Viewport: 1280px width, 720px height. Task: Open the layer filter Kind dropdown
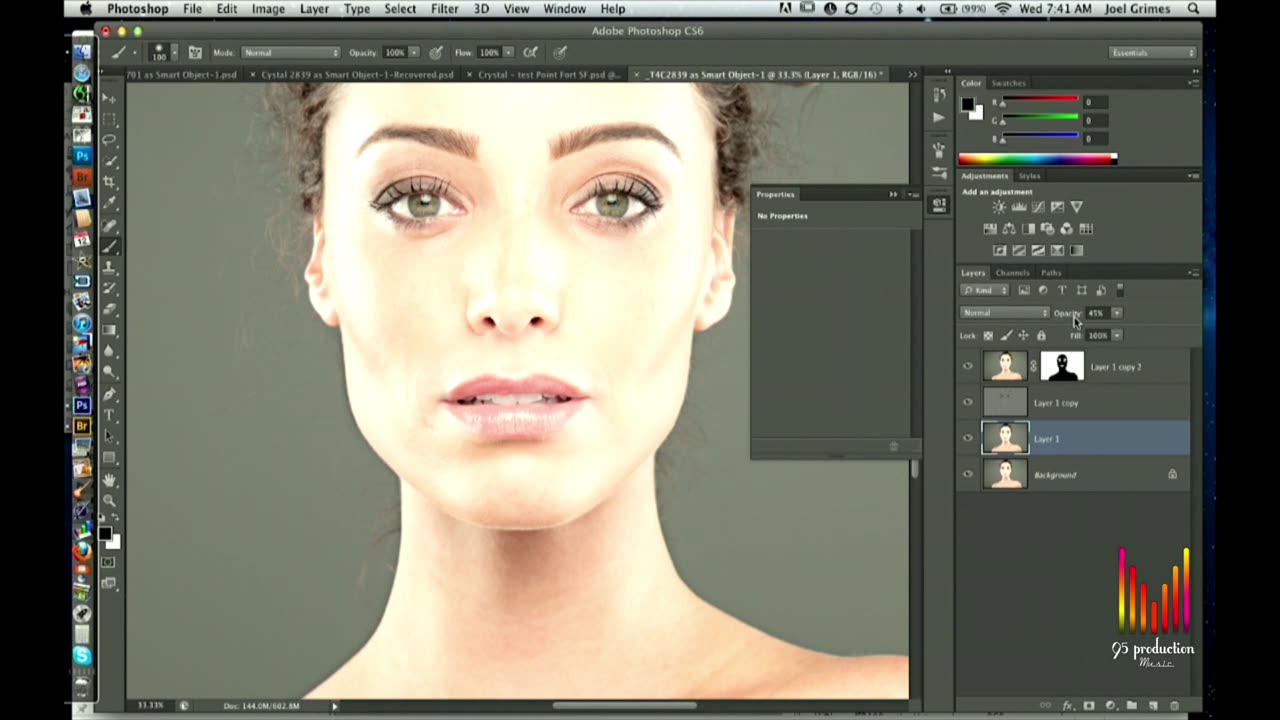tap(985, 290)
